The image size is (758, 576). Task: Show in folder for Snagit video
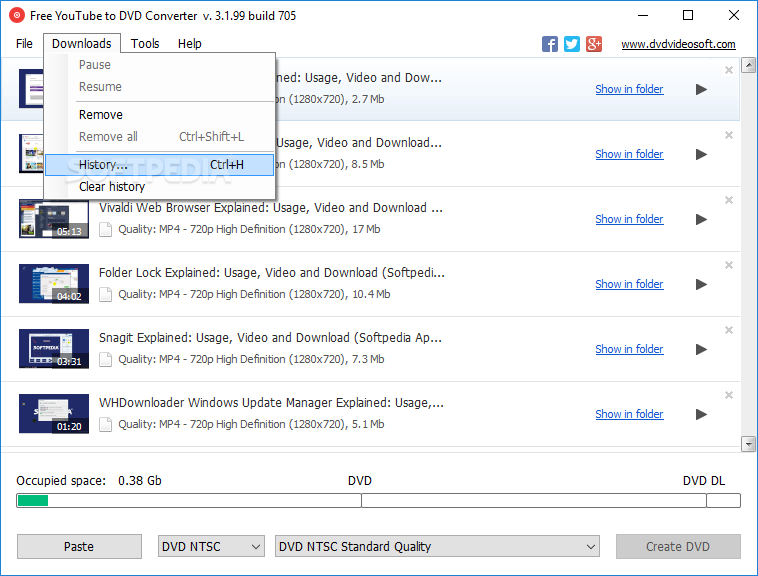[x=629, y=349]
